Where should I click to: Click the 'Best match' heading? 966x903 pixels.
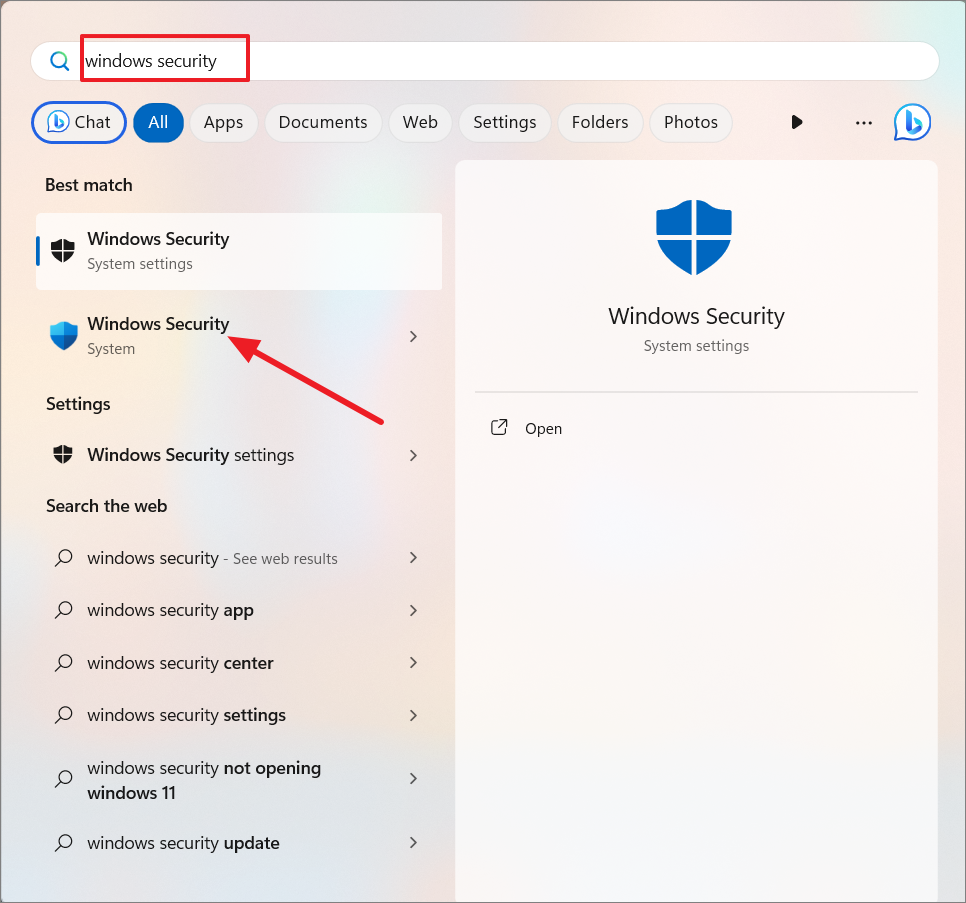tap(89, 185)
